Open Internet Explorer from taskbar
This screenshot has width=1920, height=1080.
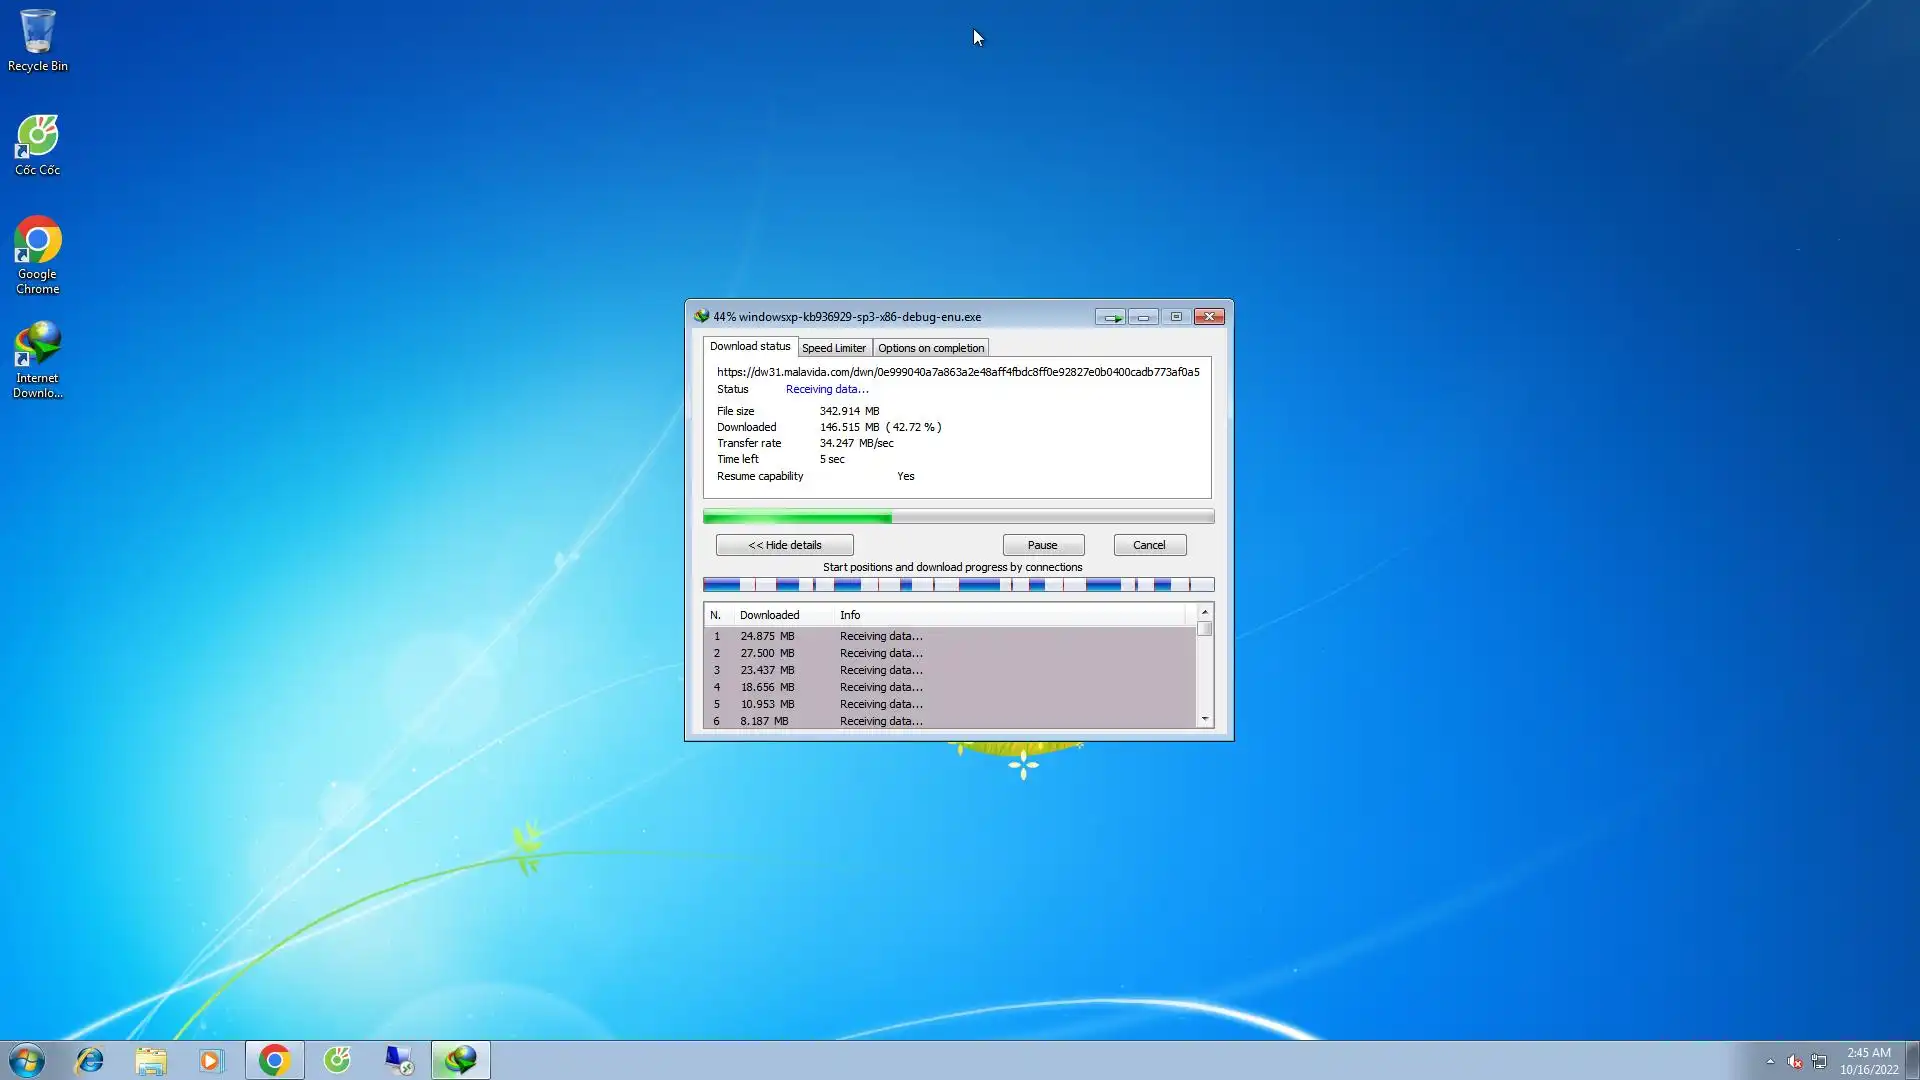(x=90, y=1060)
